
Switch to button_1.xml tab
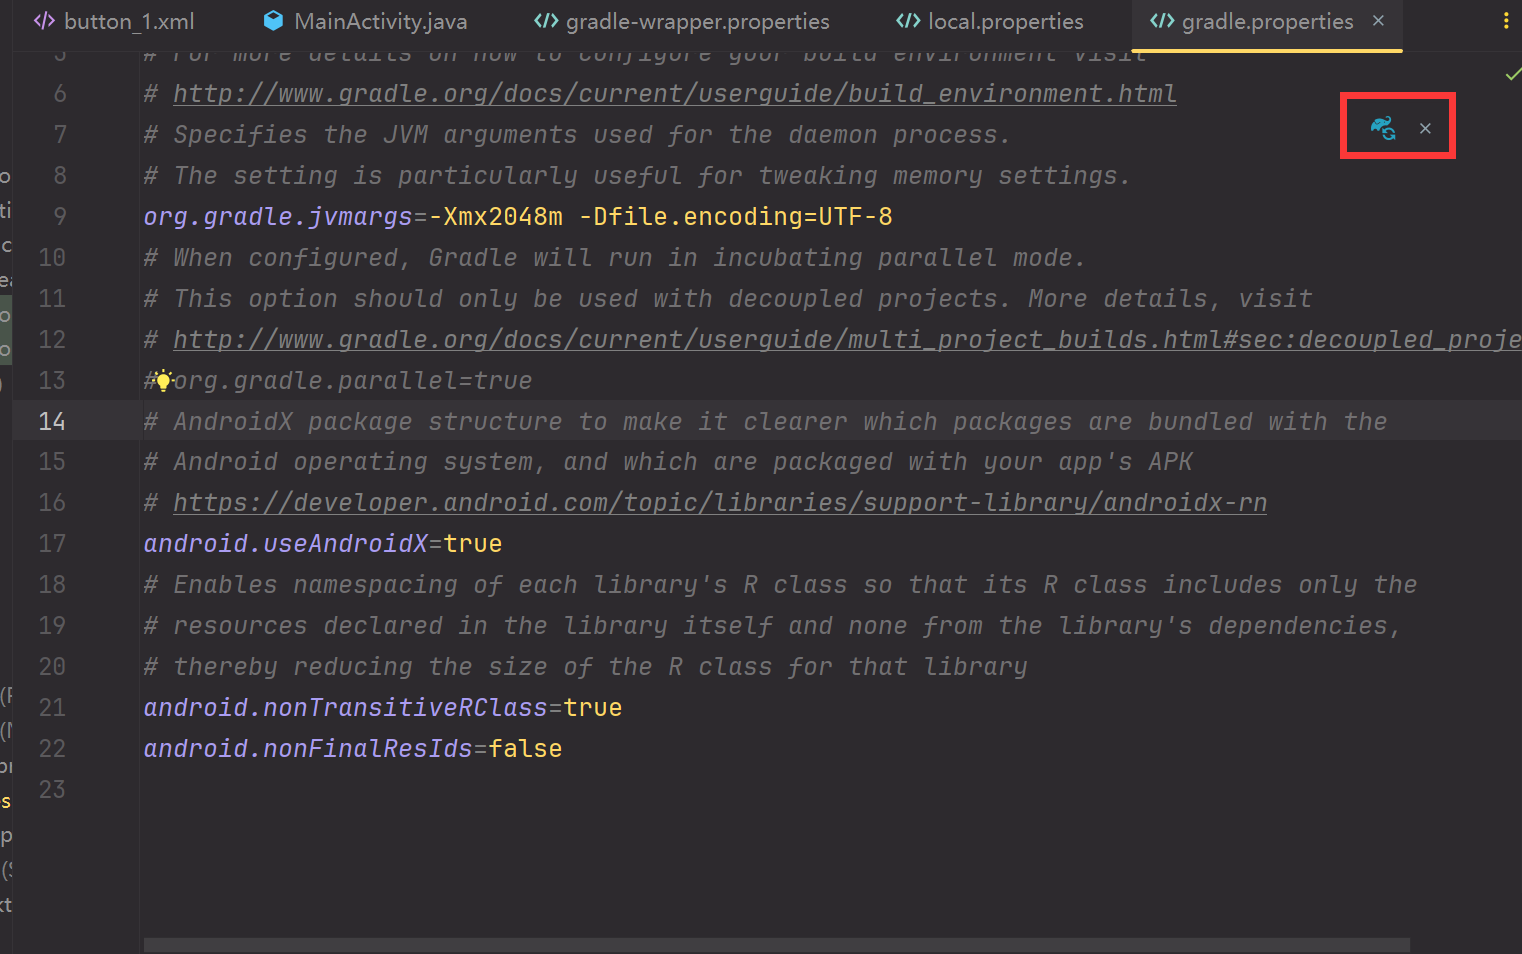pyautogui.click(x=114, y=21)
